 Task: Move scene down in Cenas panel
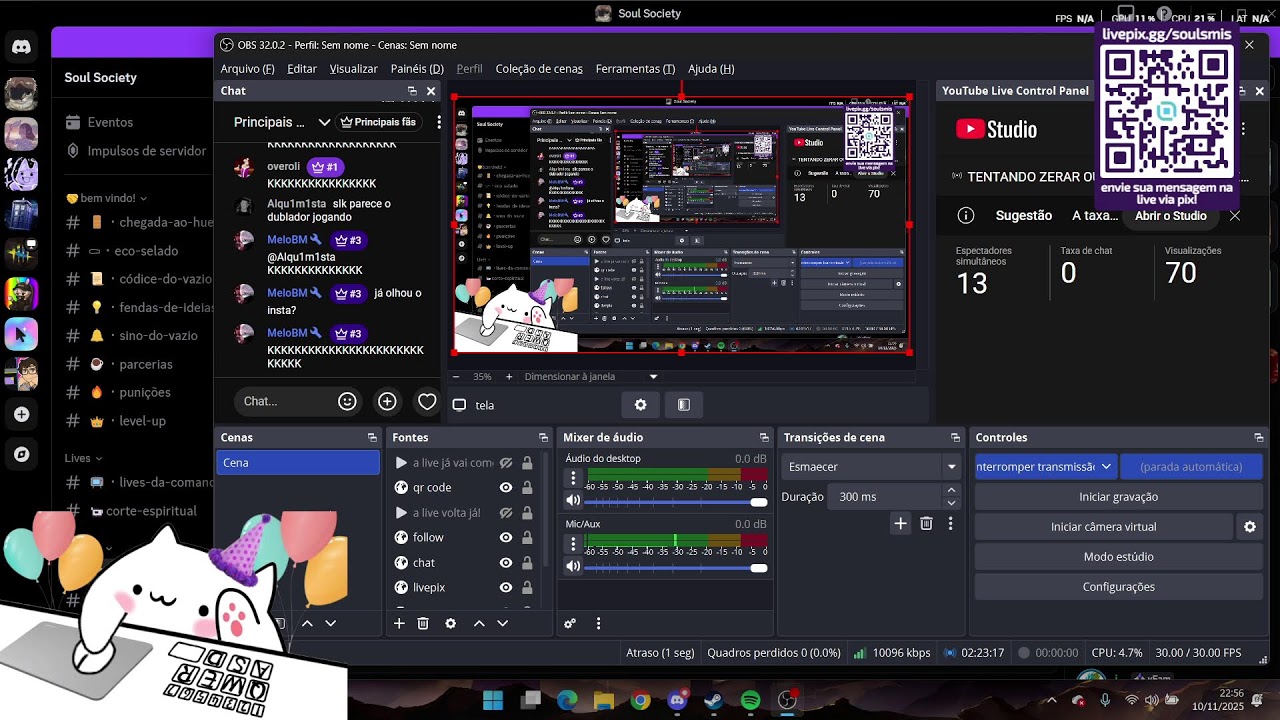[x=331, y=623]
